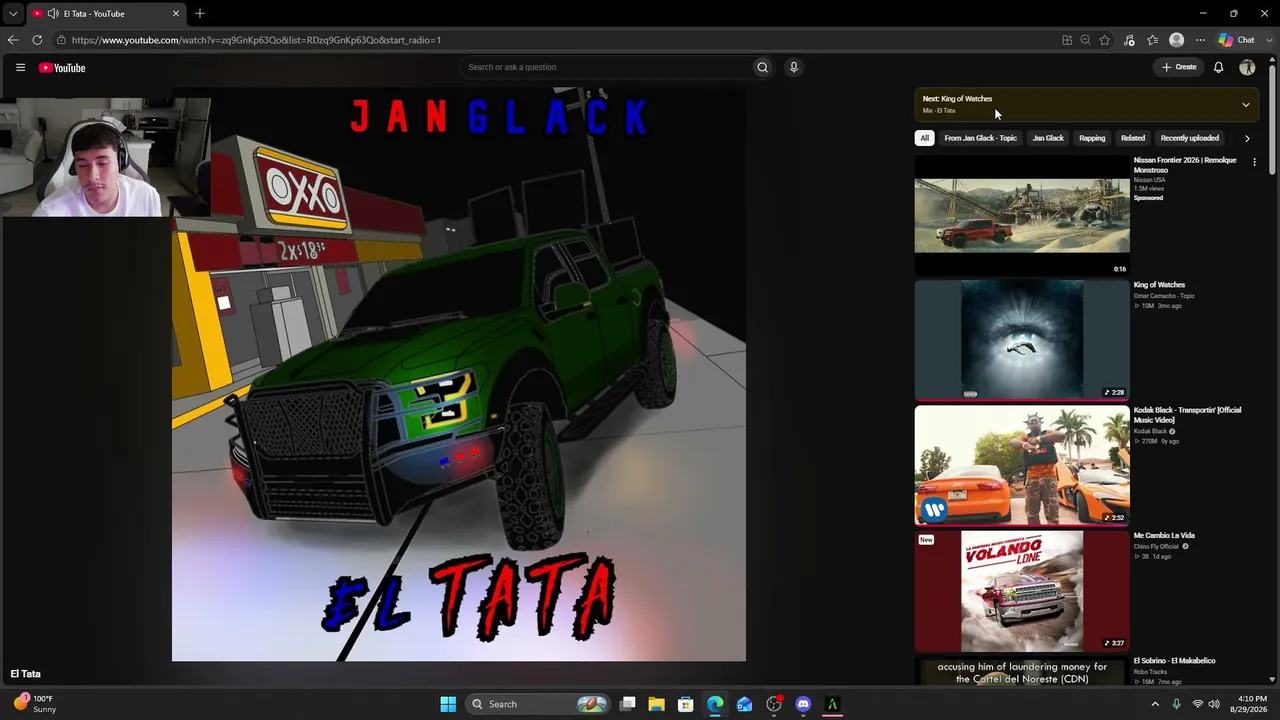Start voice search with the microphone icon
The height and width of the screenshot is (720, 1280).
[x=794, y=67]
